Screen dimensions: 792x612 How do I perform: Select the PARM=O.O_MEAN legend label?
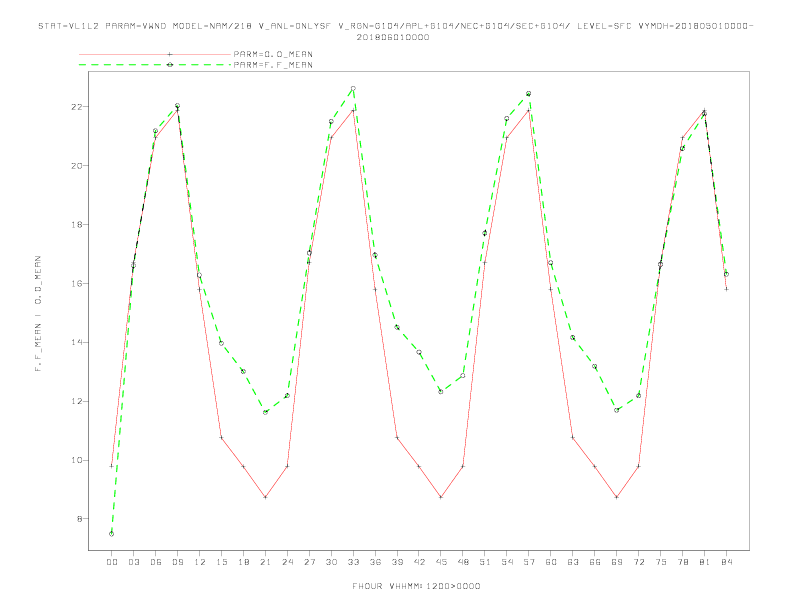point(273,54)
